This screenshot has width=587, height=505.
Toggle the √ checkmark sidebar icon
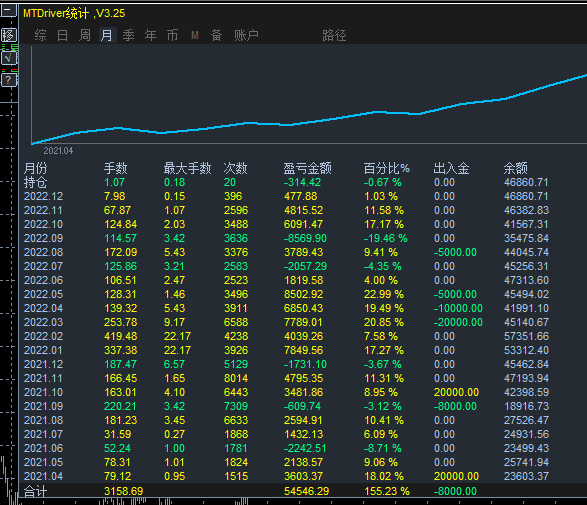9,58
